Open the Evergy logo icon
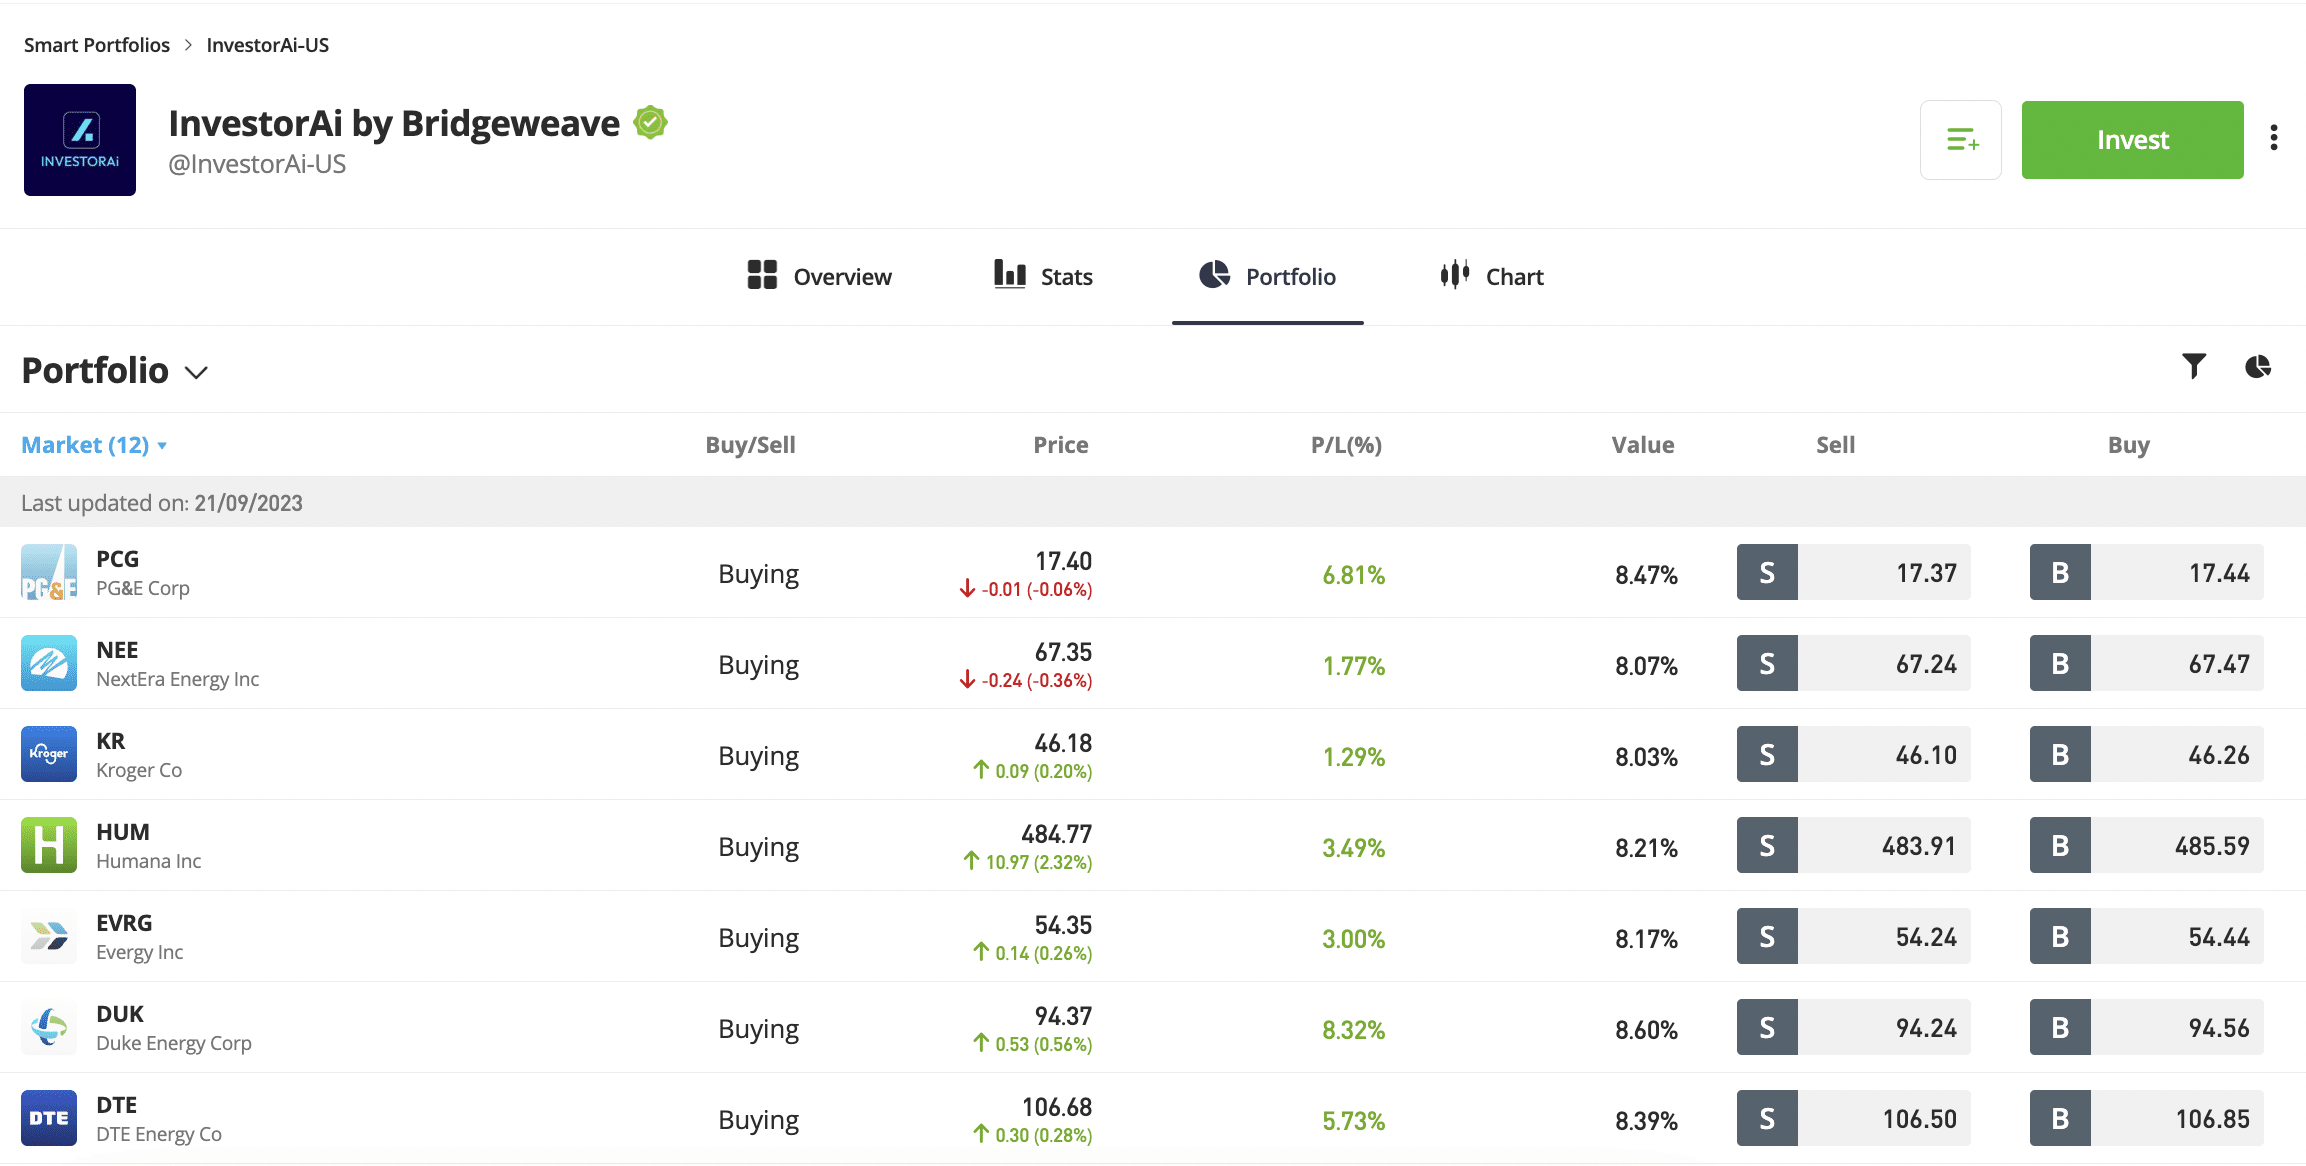The image size is (2306, 1166). (49, 936)
